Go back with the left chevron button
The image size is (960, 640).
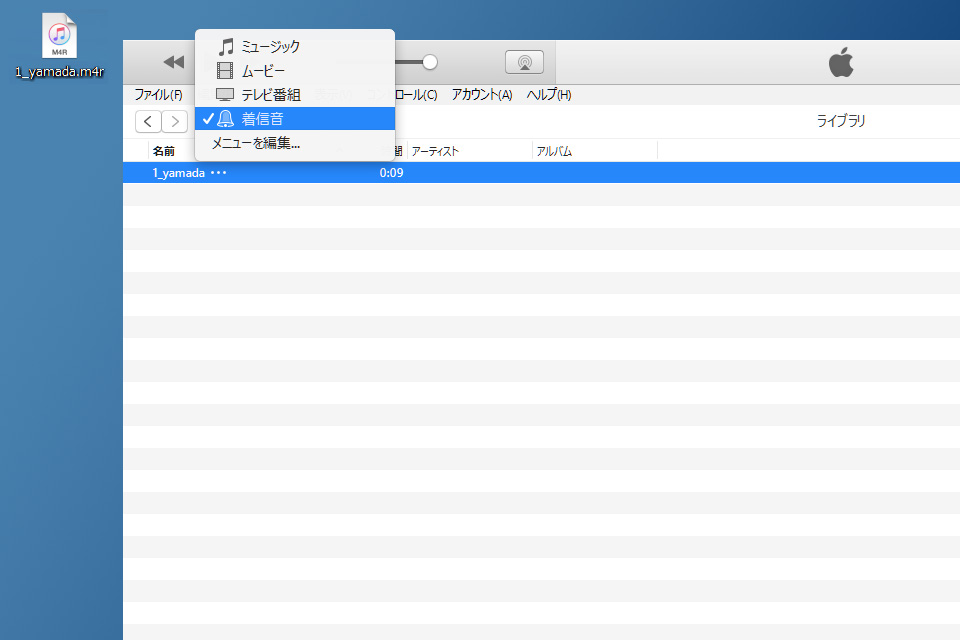(148, 122)
